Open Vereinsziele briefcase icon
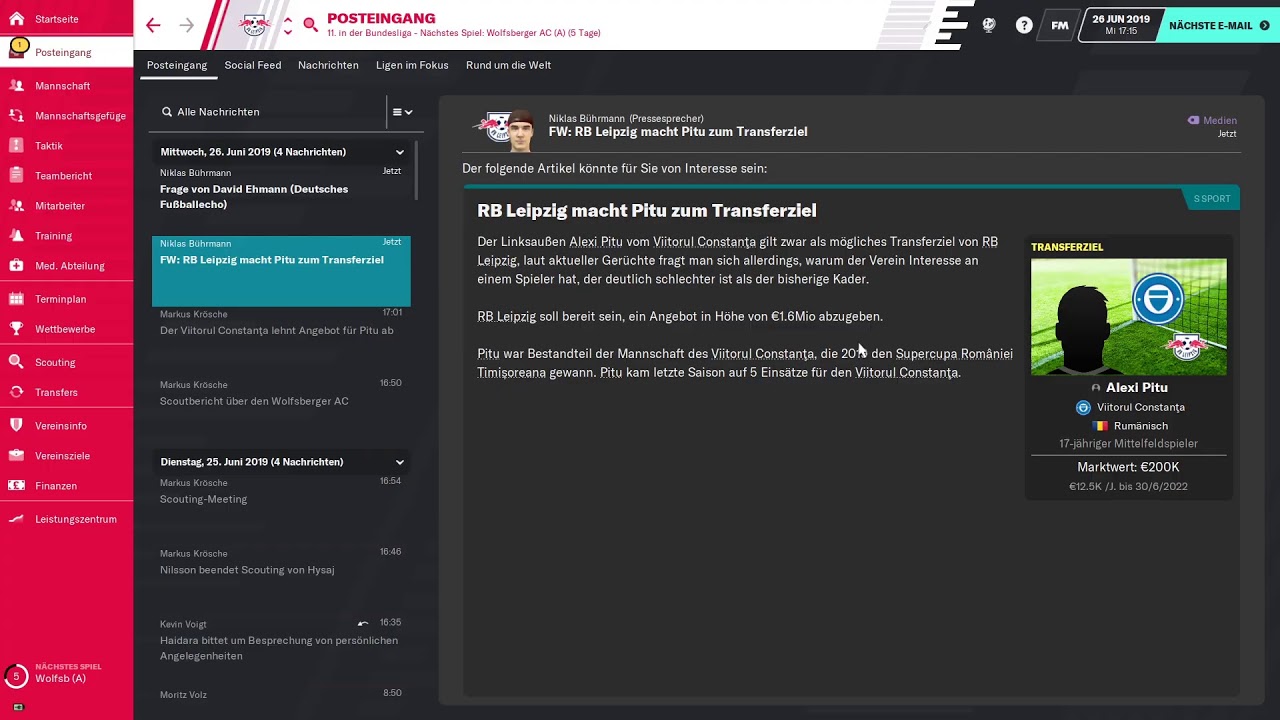The image size is (1280, 720). pos(16,456)
